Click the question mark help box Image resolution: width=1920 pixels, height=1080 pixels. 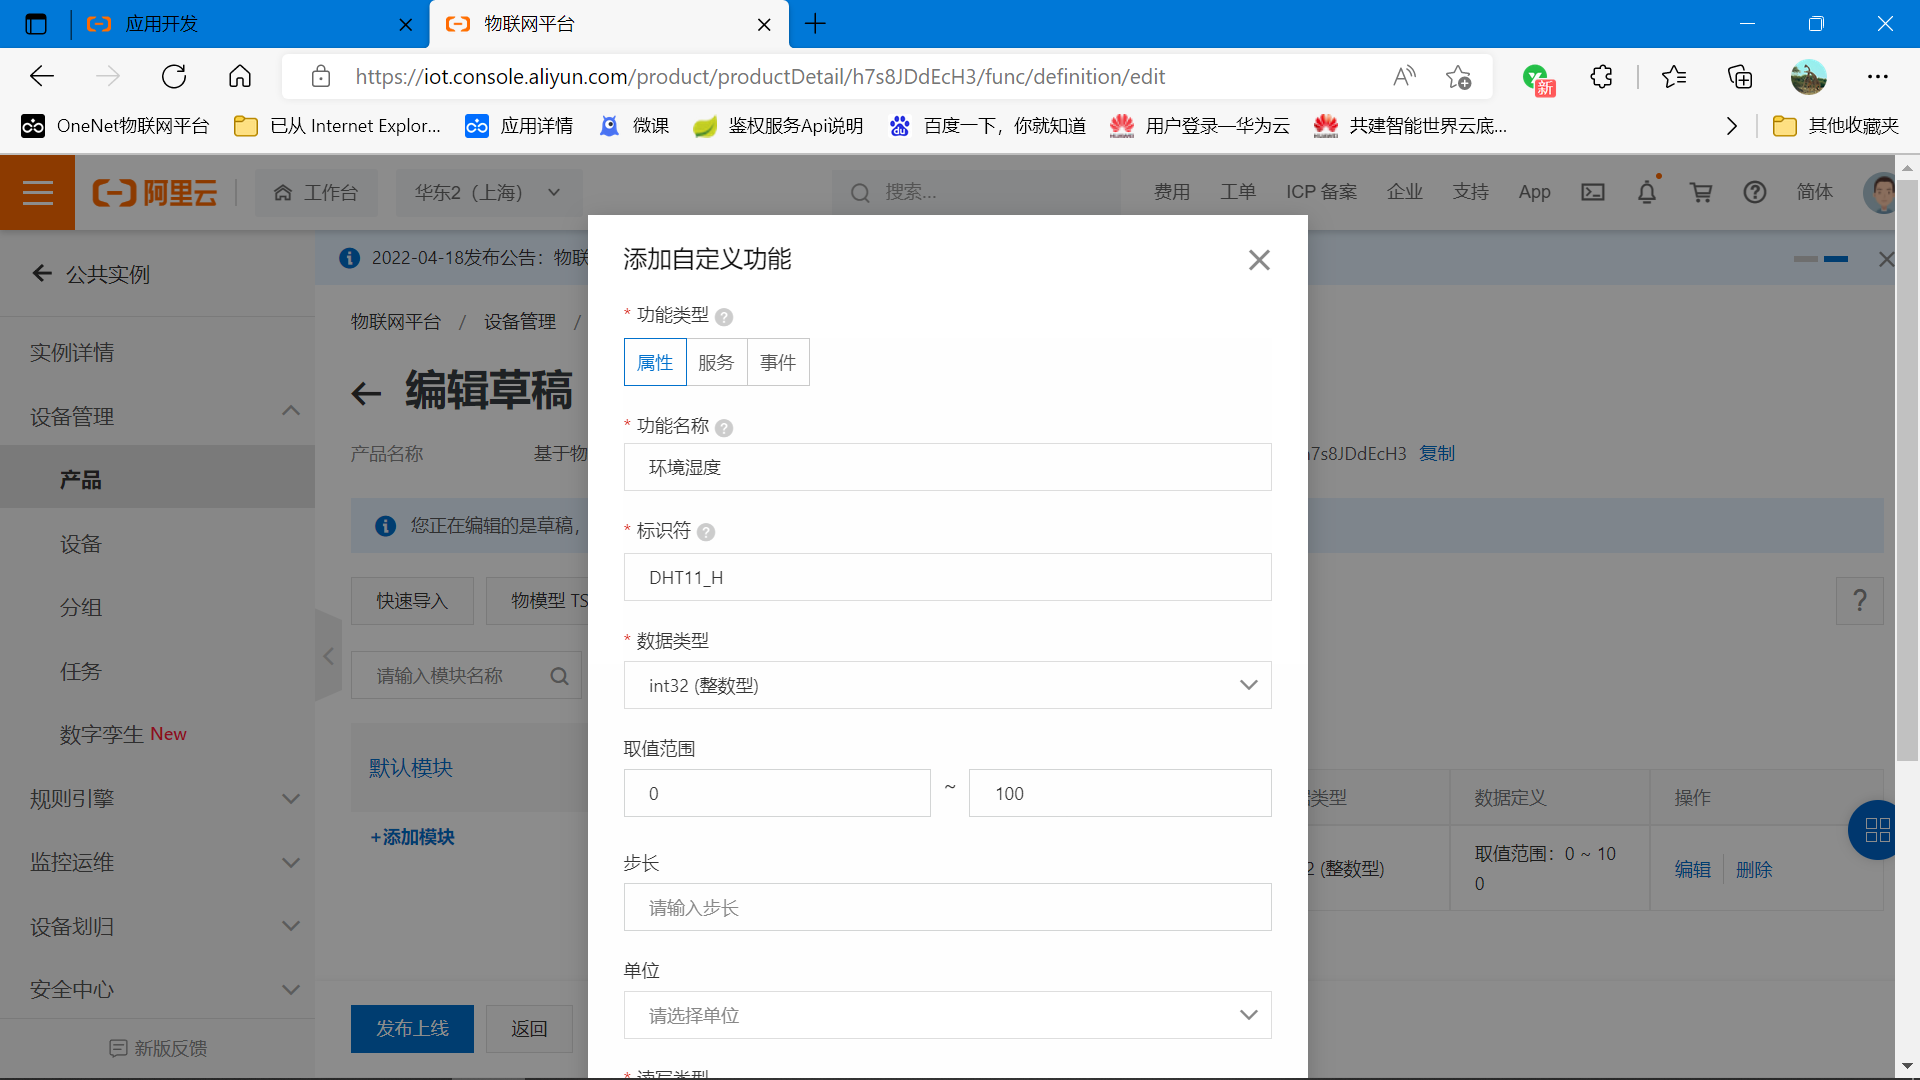pos(1859,601)
